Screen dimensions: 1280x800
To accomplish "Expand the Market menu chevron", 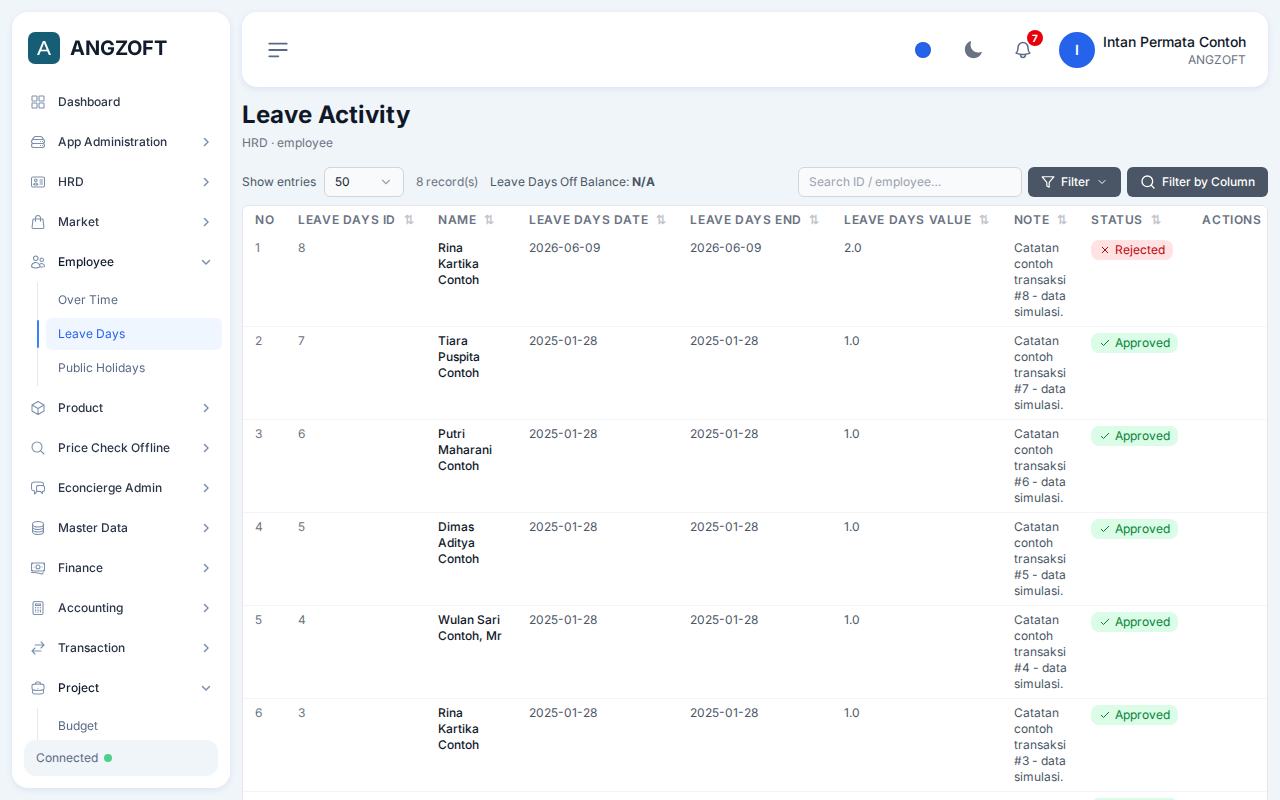I will pos(206,222).
